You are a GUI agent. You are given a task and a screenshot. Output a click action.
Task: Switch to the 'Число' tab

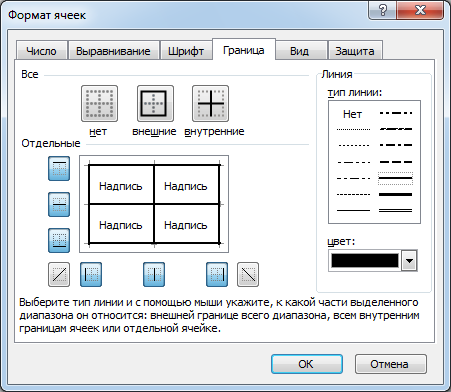[x=41, y=51]
